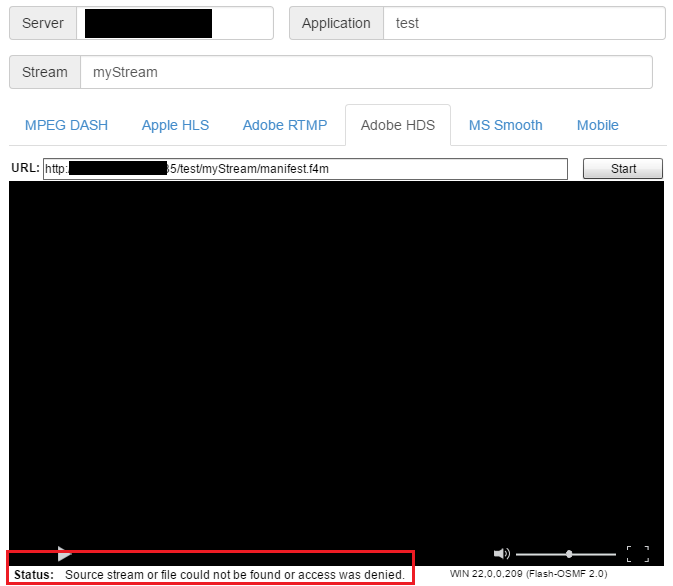Click the play button in video player

click(64, 554)
